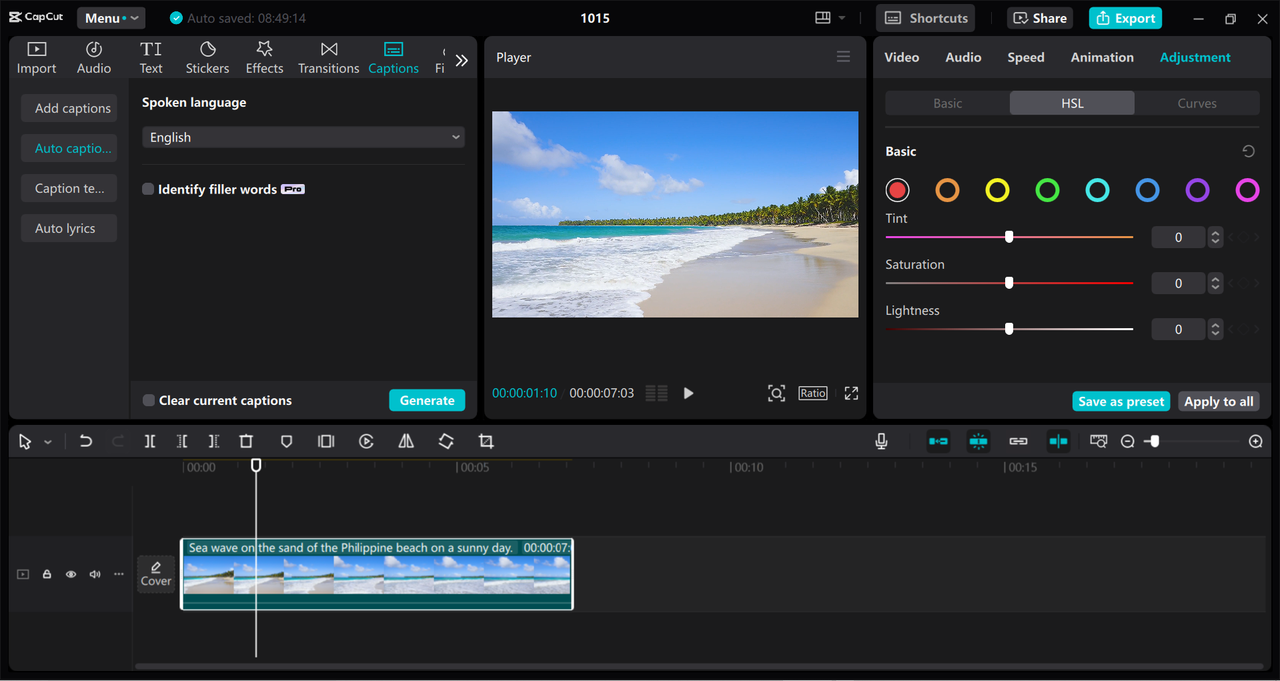Open the layout selector dropdown
The height and width of the screenshot is (681, 1280).
click(x=830, y=18)
